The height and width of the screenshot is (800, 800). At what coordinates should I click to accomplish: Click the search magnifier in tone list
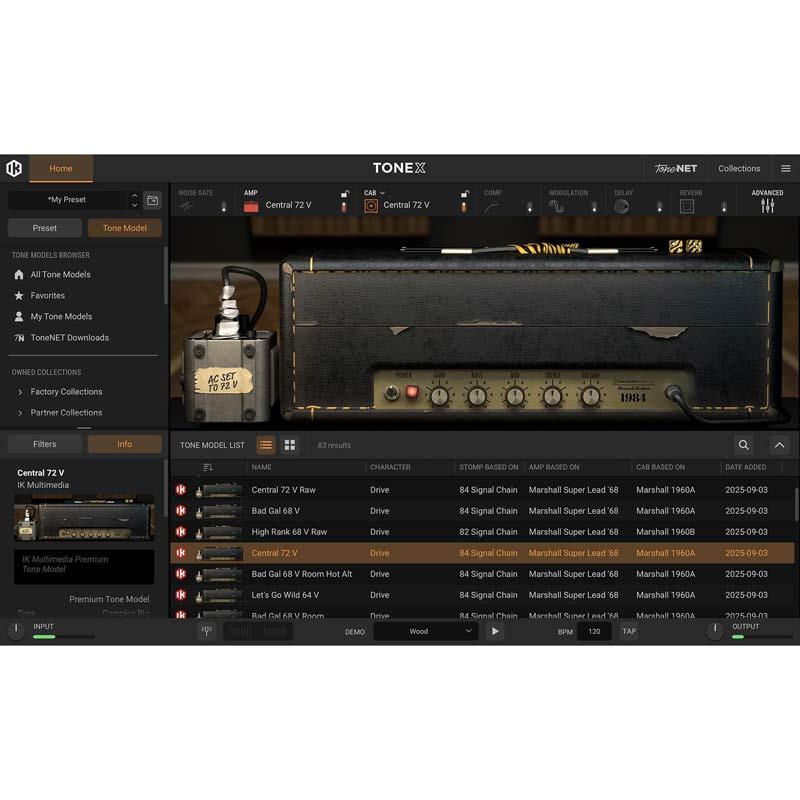(x=744, y=445)
